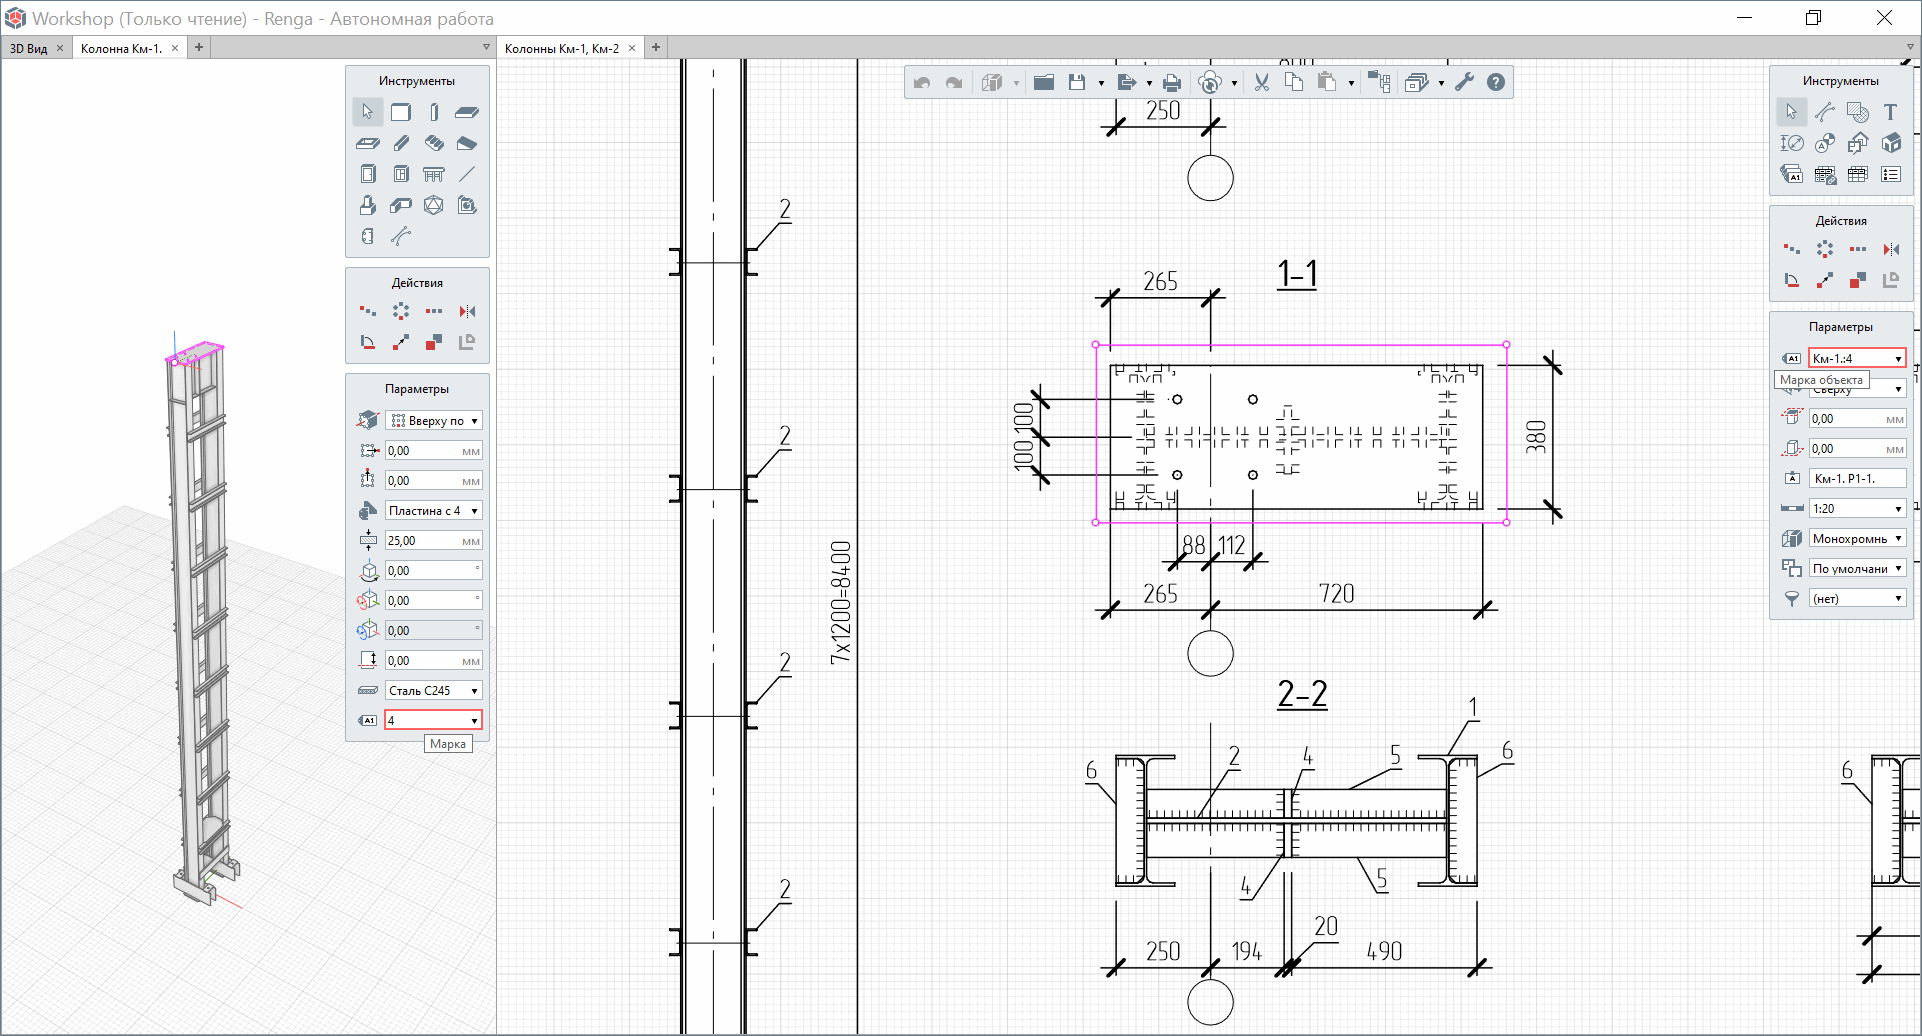Click the synchronize cloud icon
Viewport: 1922px width, 1036px height.
[1210, 83]
